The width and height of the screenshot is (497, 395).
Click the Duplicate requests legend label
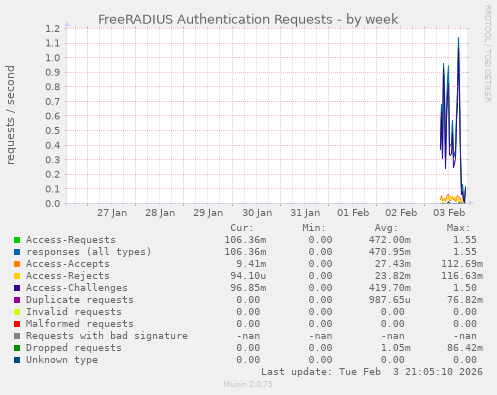click(80, 300)
